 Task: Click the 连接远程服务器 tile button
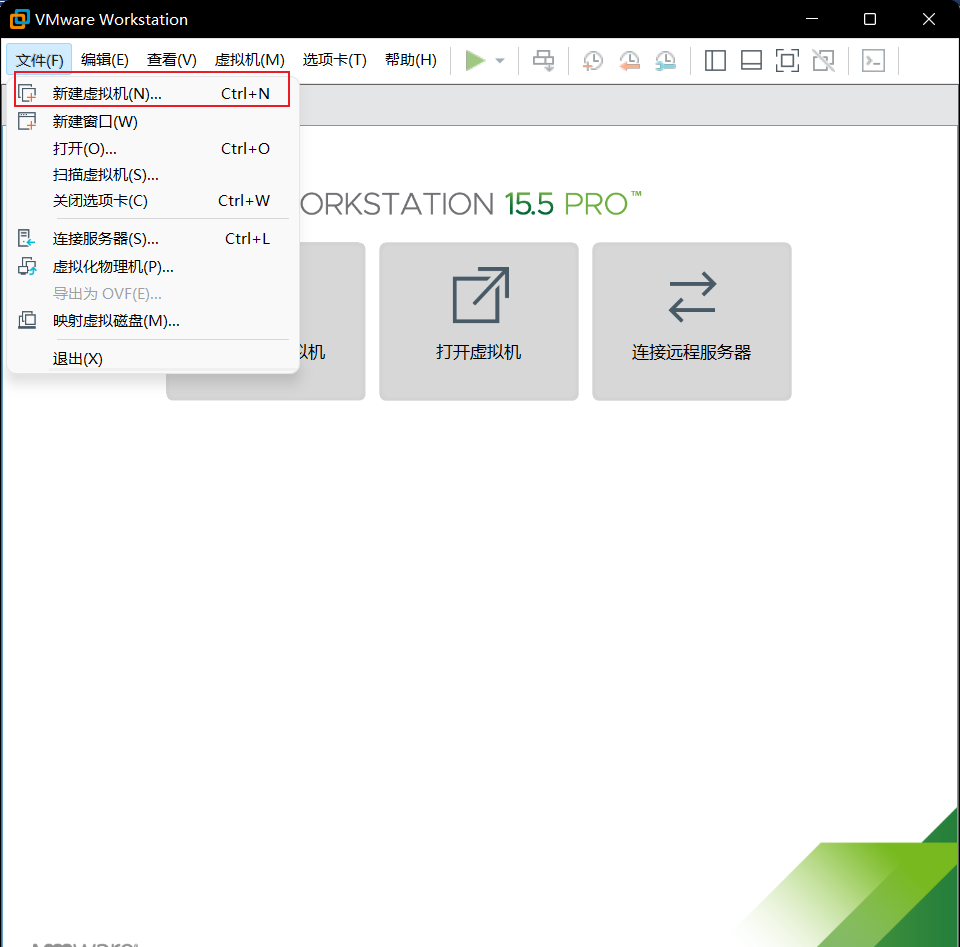pyautogui.click(x=692, y=321)
